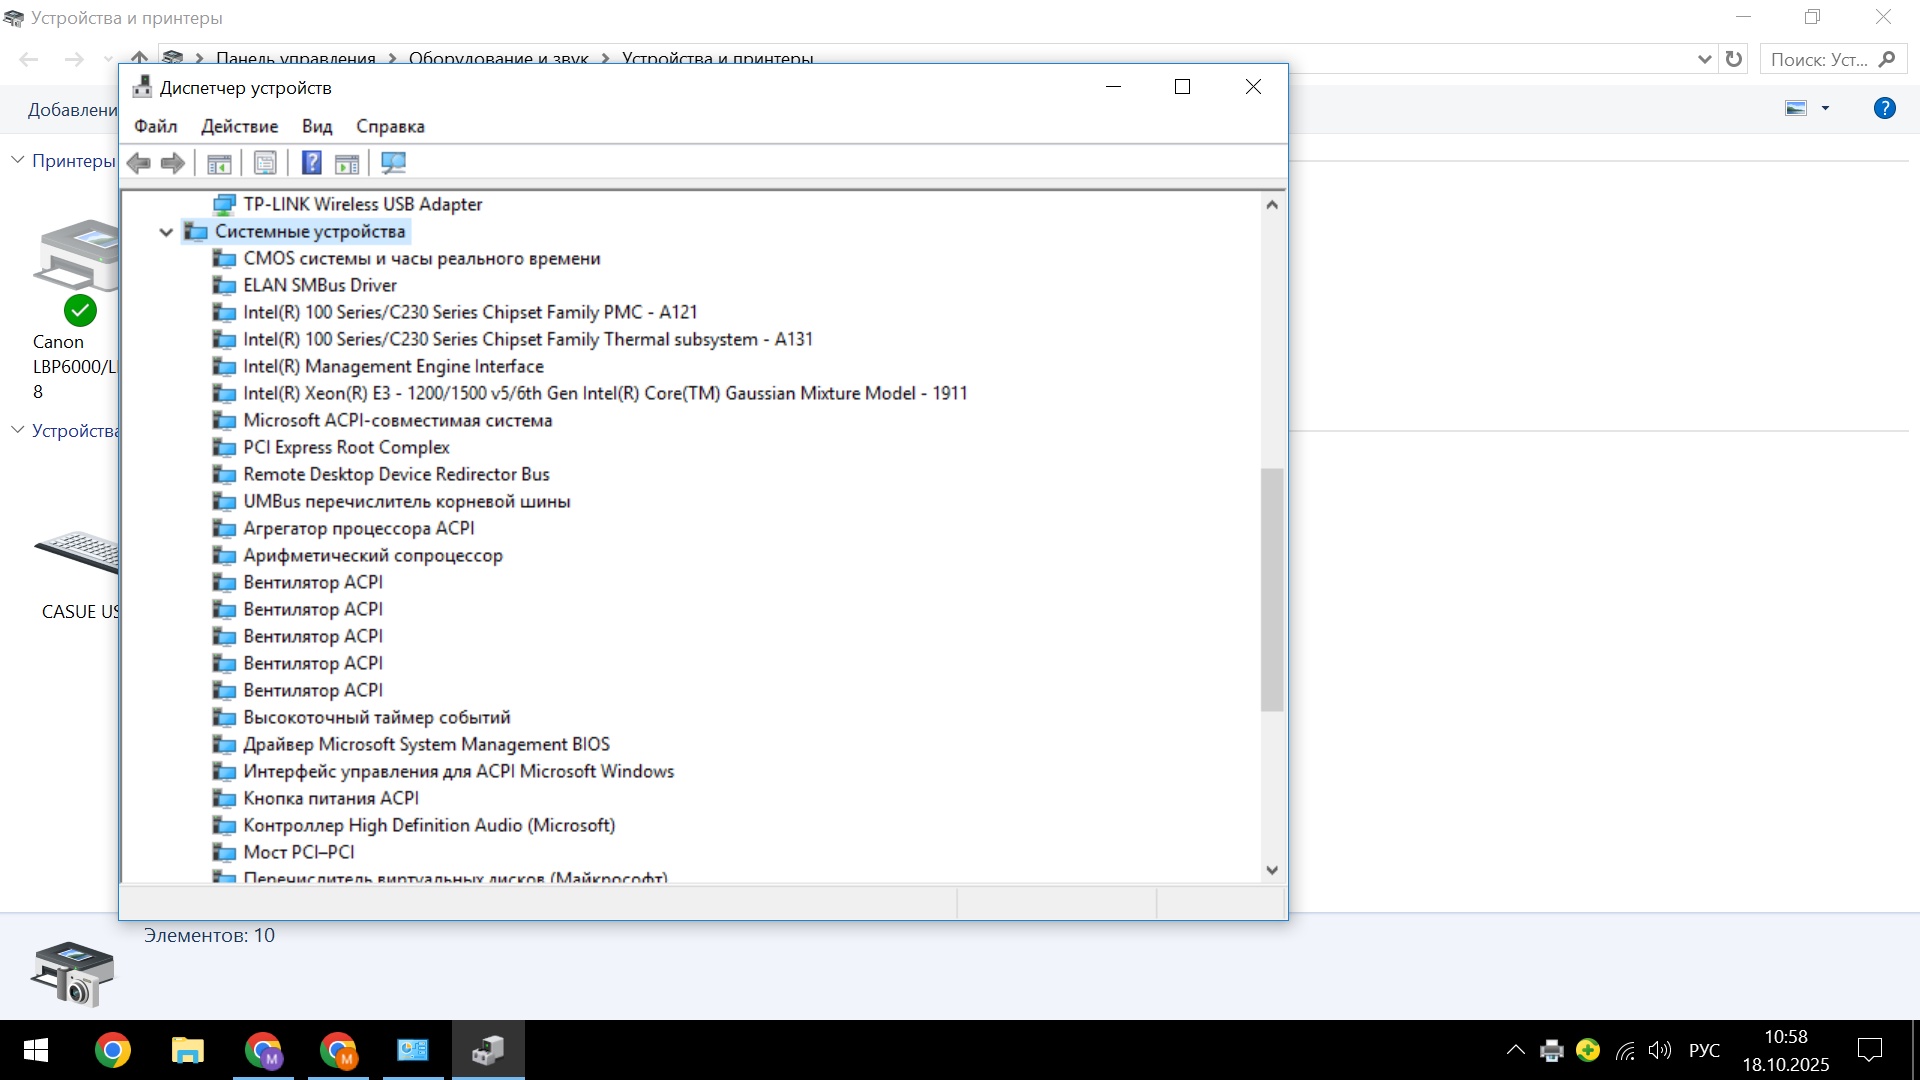The width and height of the screenshot is (1920, 1080).
Task: Click the blue Help toolbar icon
Action: (x=312, y=163)
